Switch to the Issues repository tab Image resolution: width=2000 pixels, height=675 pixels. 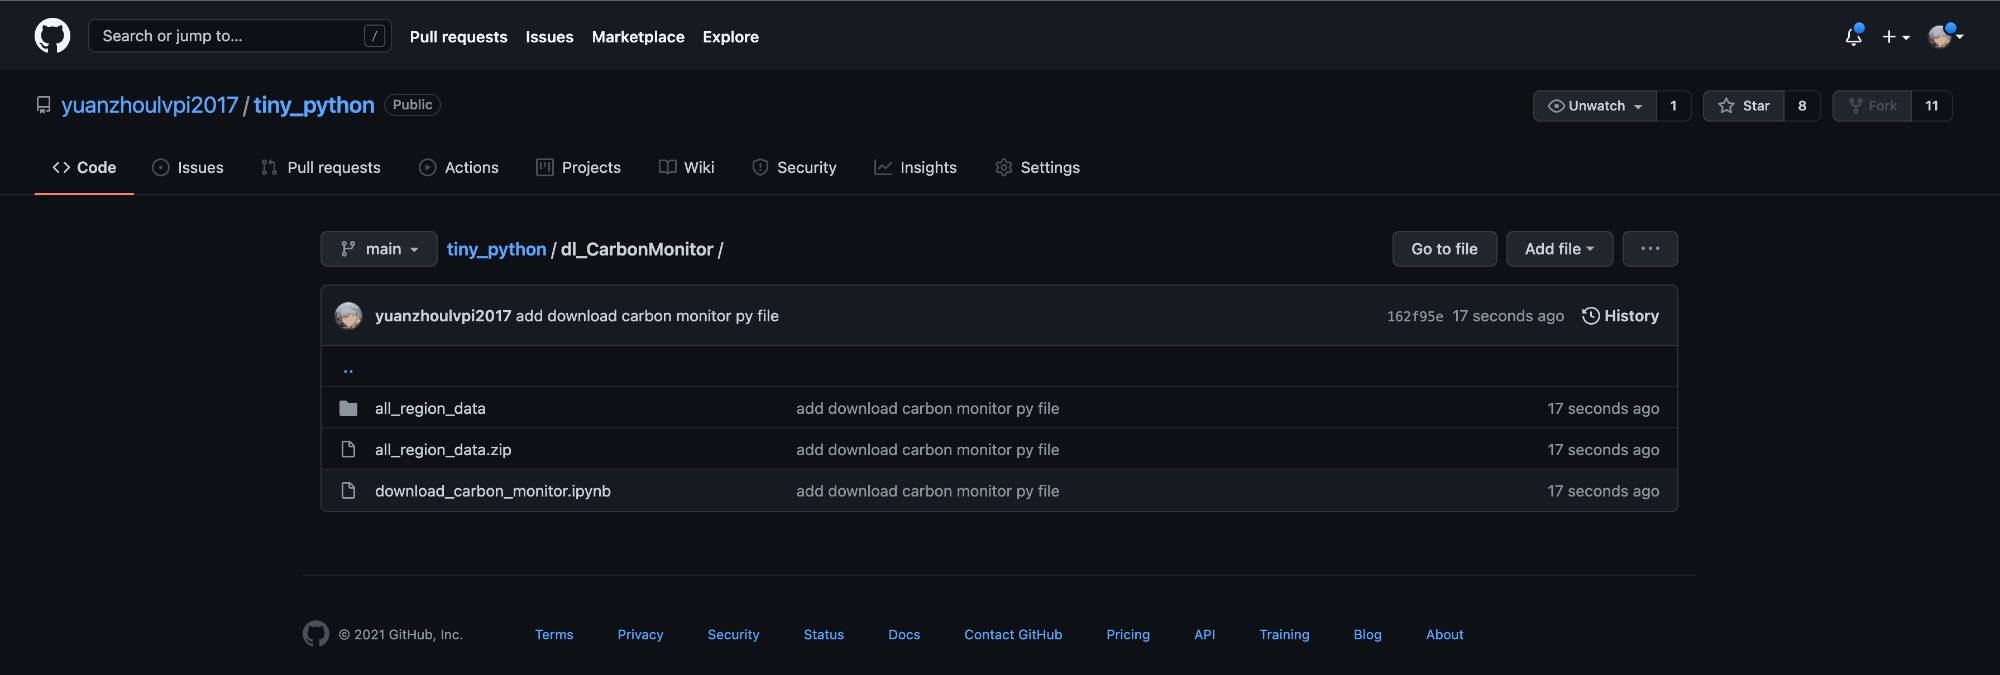tap(188, 168)
